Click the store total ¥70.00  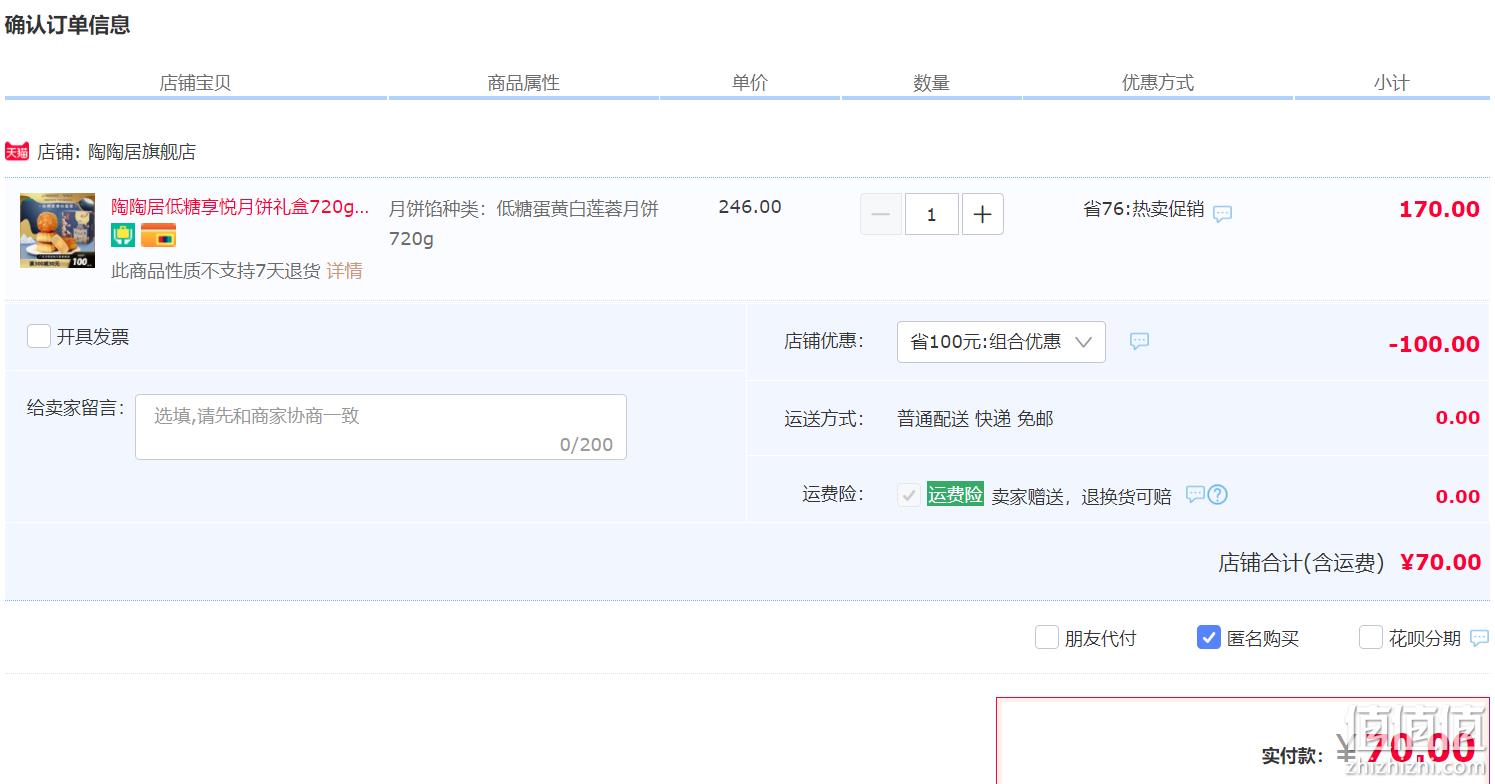(1441, 562)
